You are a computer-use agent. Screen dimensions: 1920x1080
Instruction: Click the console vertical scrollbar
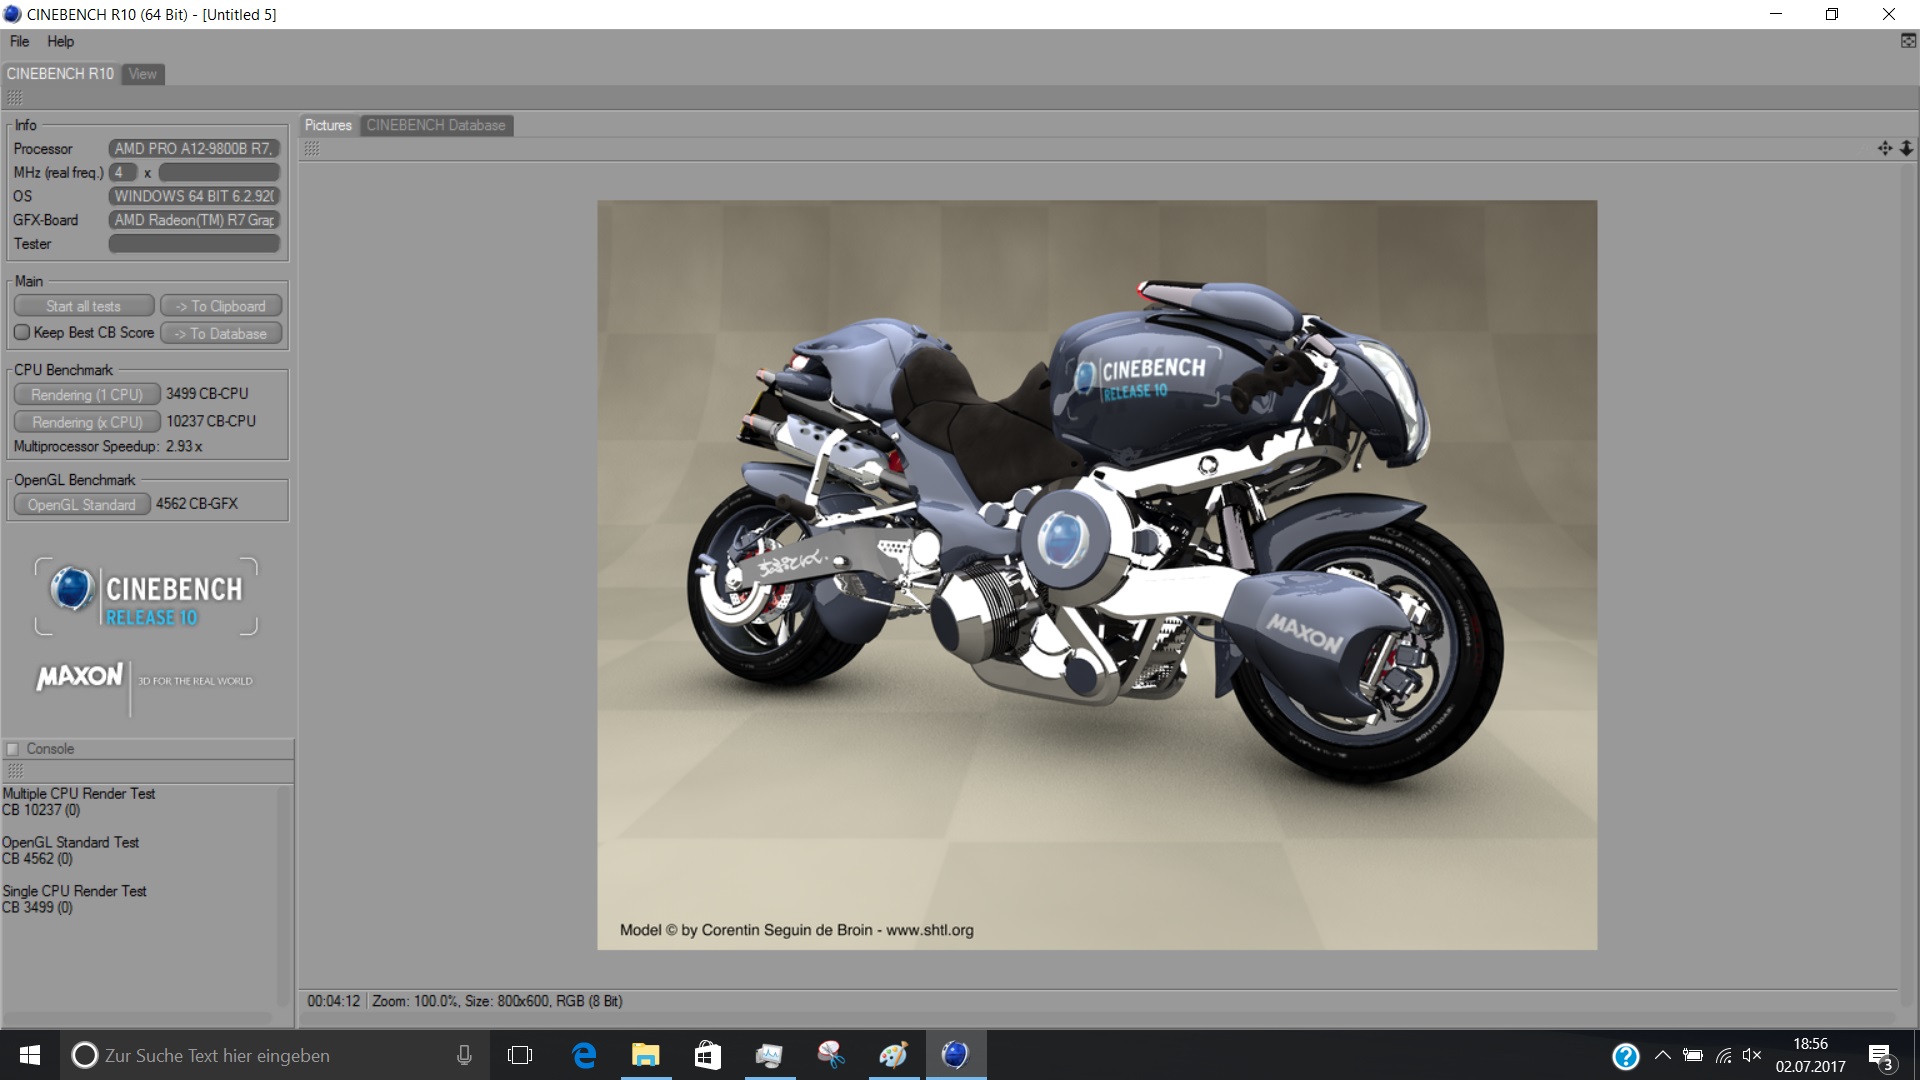tap(284, 895)
